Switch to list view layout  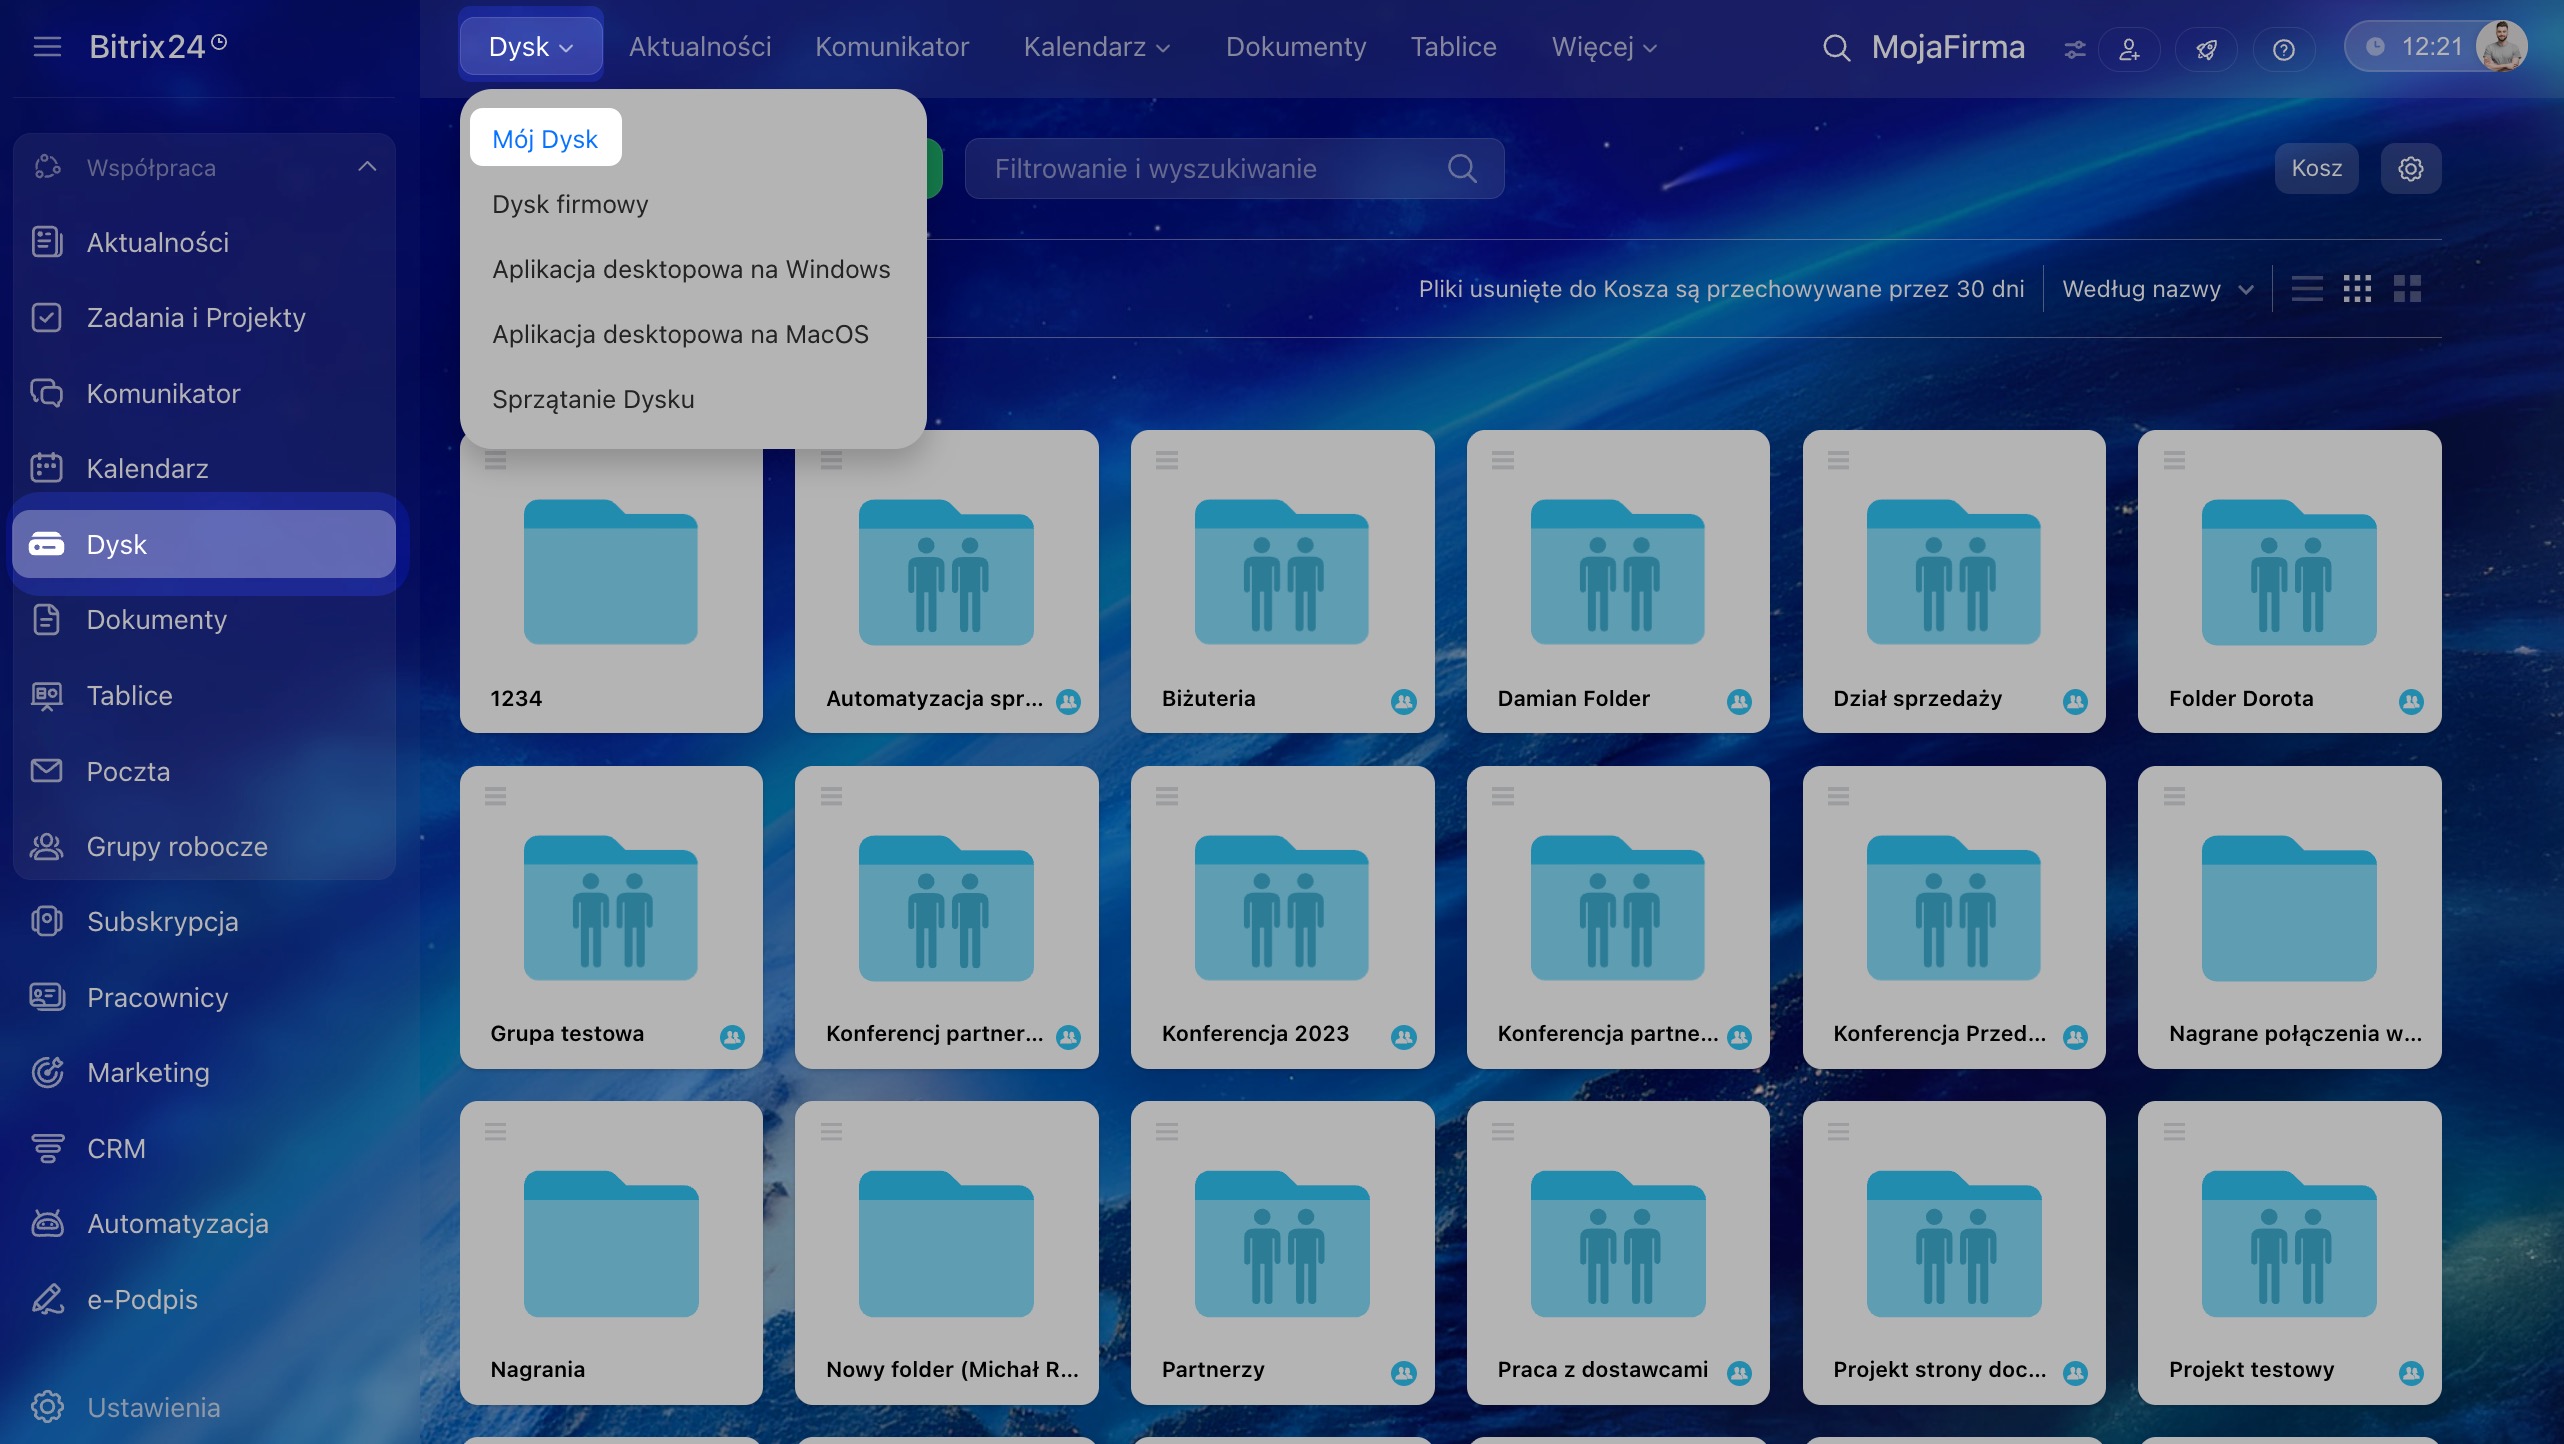[x=2307, y=289]
